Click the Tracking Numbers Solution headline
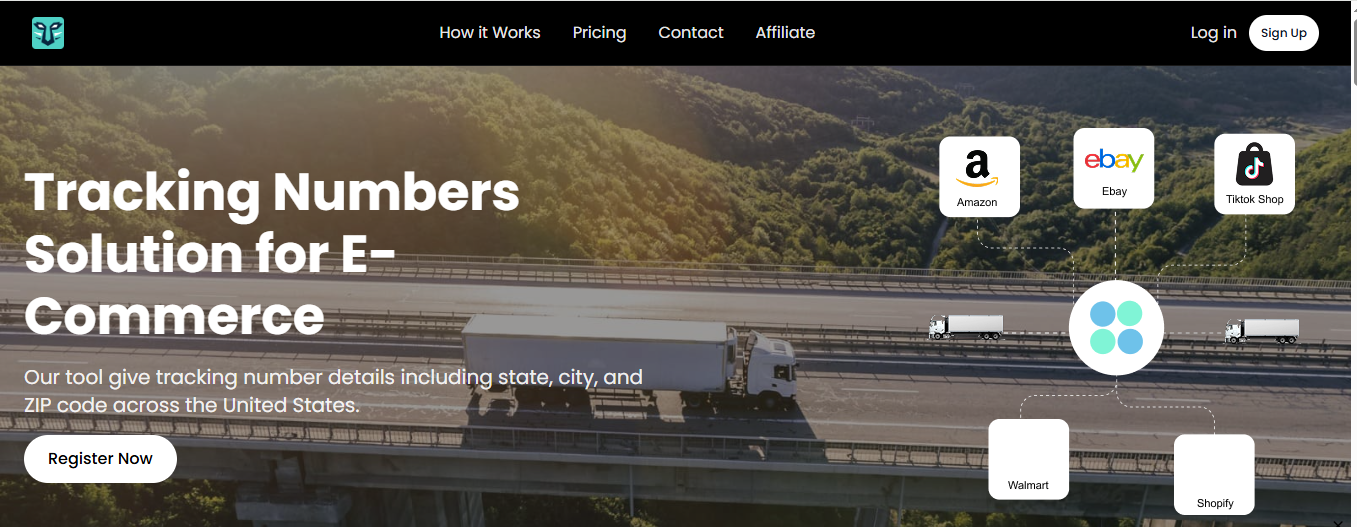Screen dimensions: 1357x527 click(x=272, y=254)
